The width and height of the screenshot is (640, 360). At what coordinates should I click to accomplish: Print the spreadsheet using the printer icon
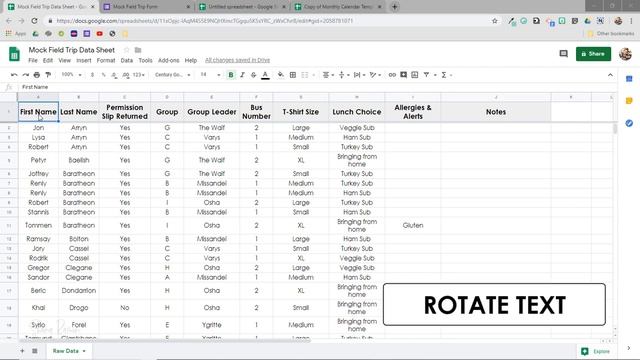(x=37, y=75)
